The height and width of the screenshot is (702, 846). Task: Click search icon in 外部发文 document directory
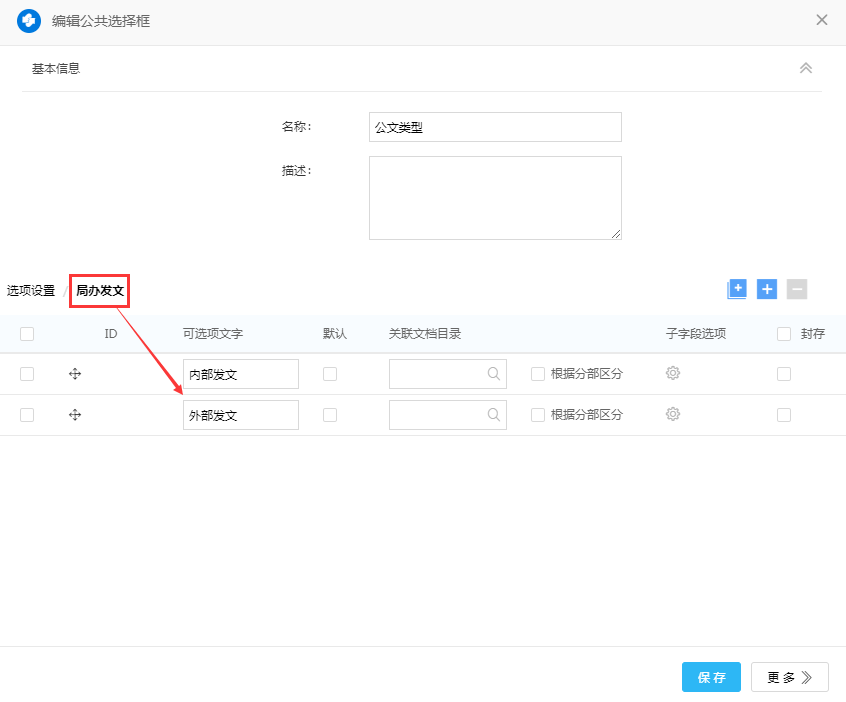(494, 415)
